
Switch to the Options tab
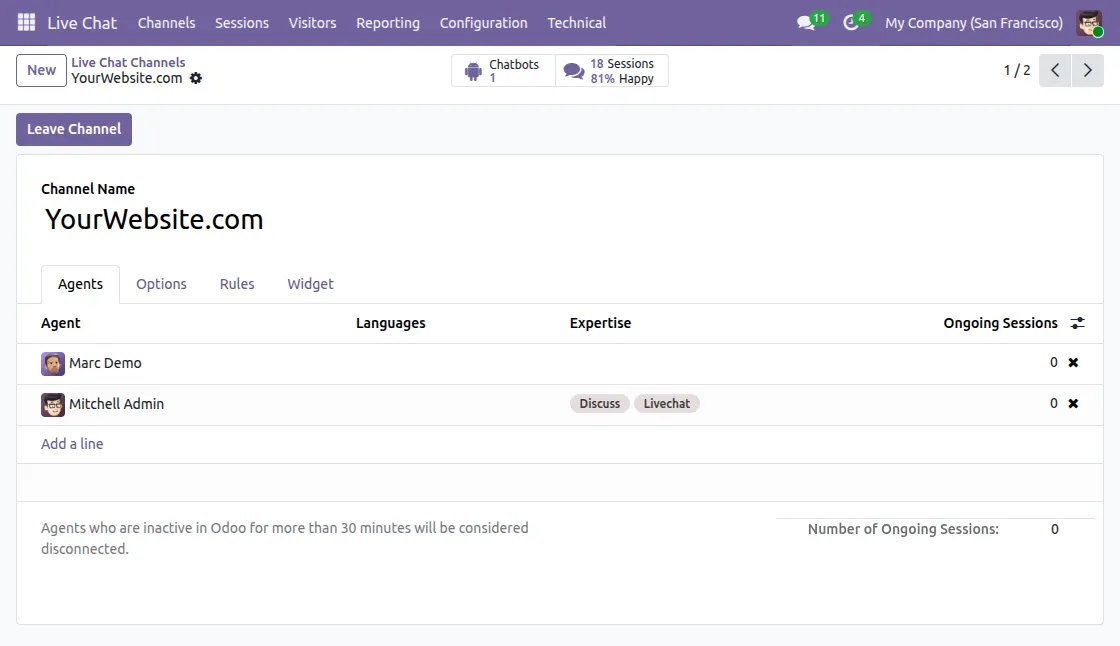[x=161, y=284]
